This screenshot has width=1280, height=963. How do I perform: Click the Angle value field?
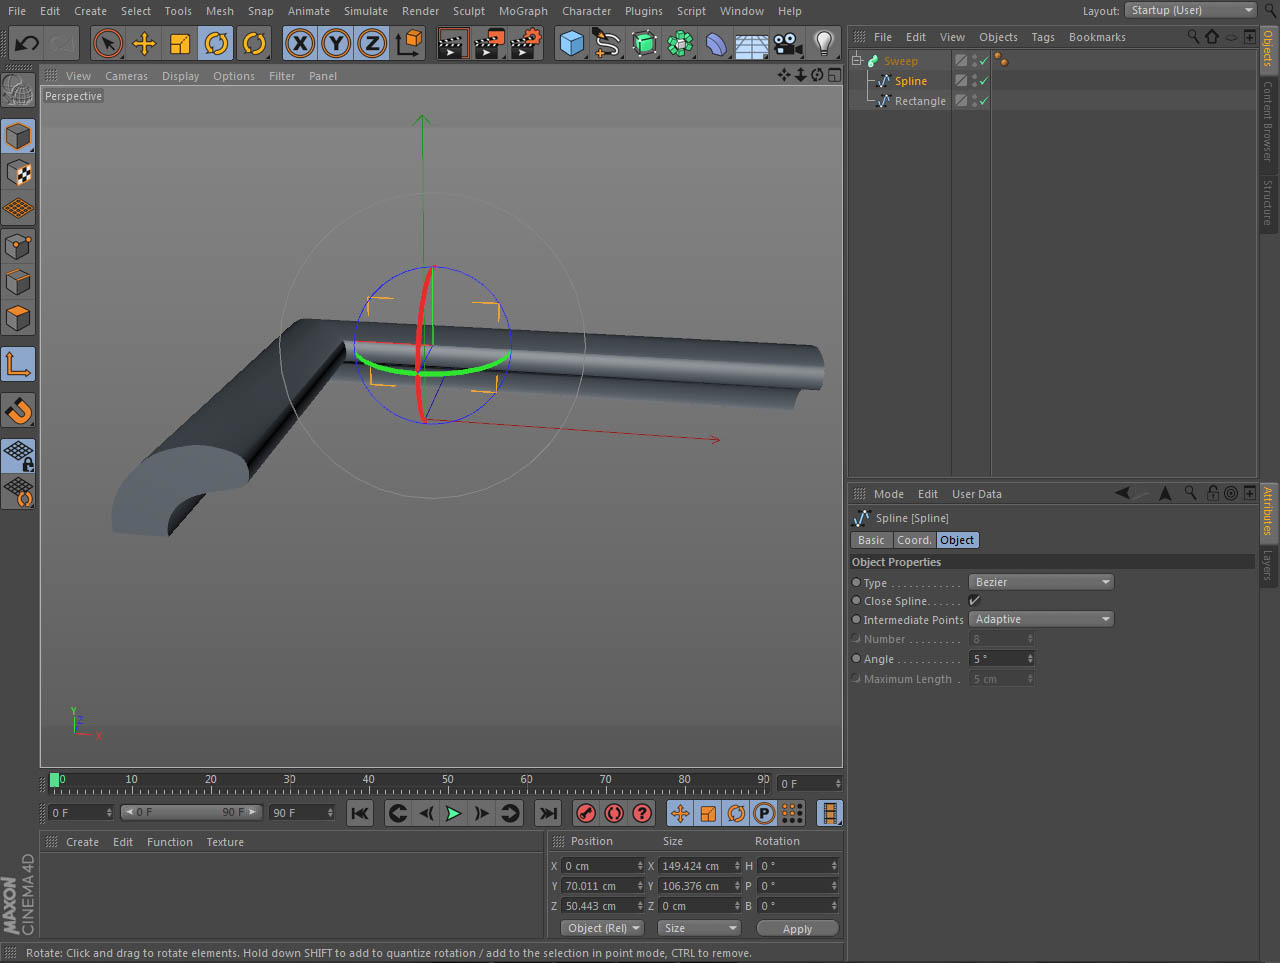click(1001, 659)
